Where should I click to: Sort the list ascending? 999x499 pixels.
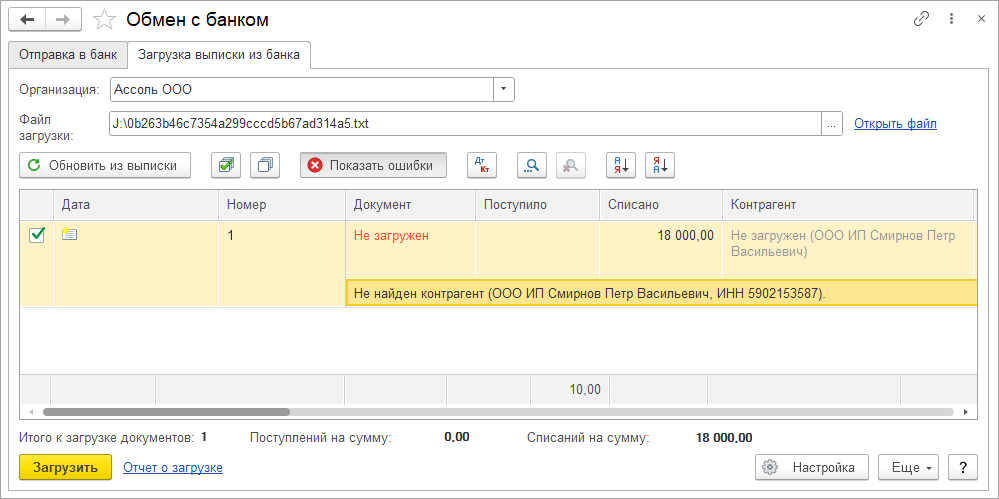click(x=621, y=166)
